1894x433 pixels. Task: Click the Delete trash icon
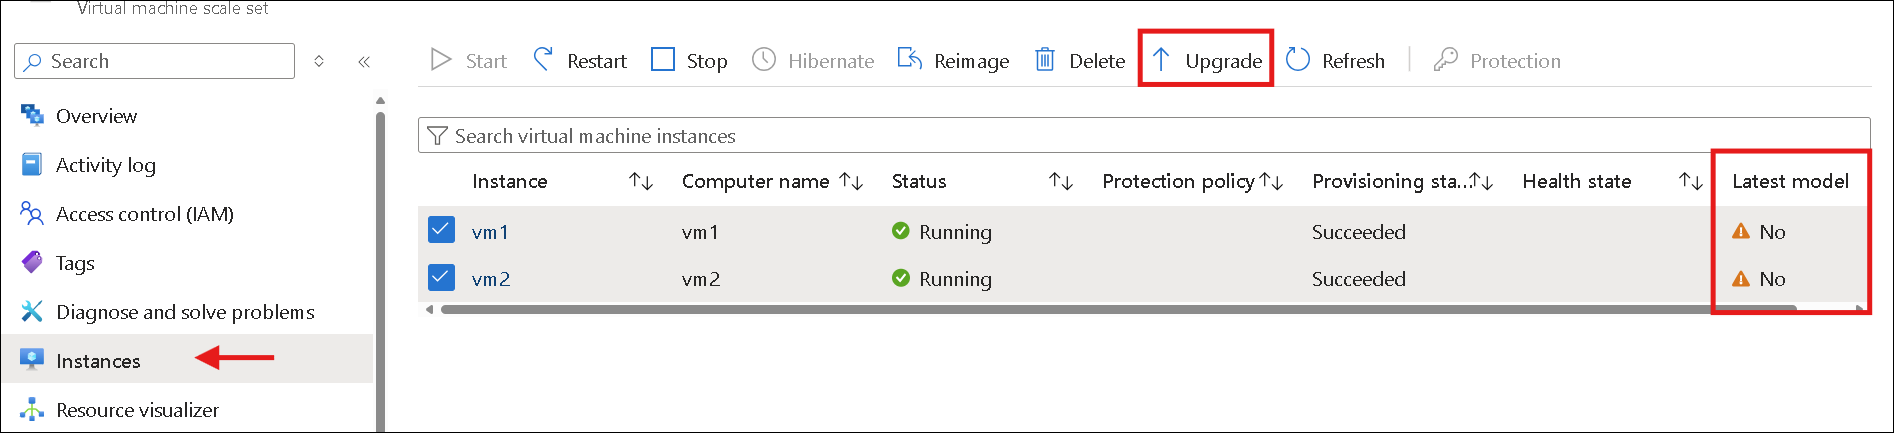click(1045, 60)
